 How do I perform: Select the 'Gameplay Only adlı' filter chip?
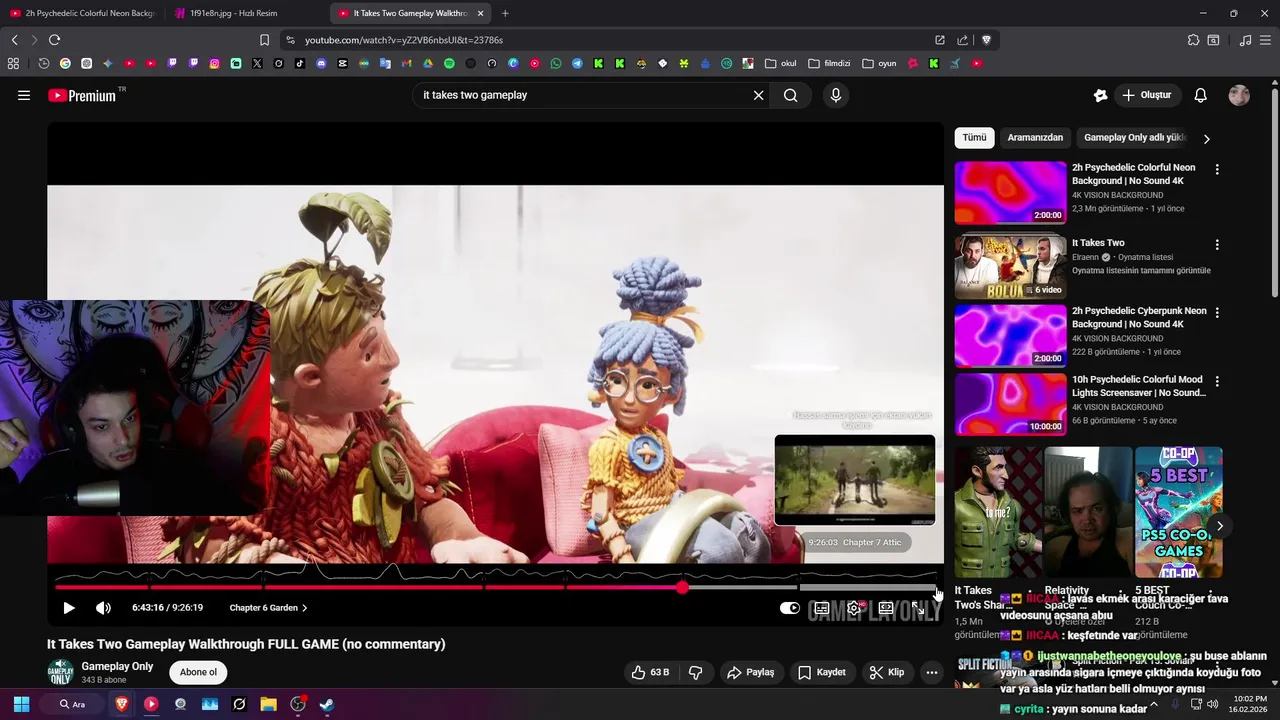(x=1134, y=138)
